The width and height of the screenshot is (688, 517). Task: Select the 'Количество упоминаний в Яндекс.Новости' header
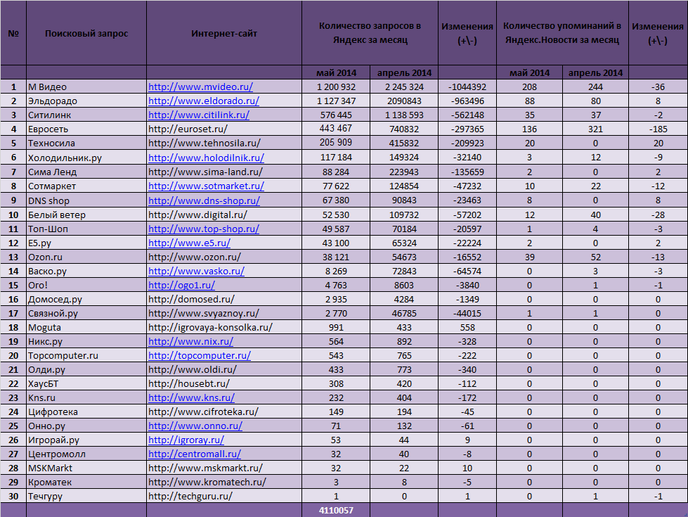tap(562, 33)
